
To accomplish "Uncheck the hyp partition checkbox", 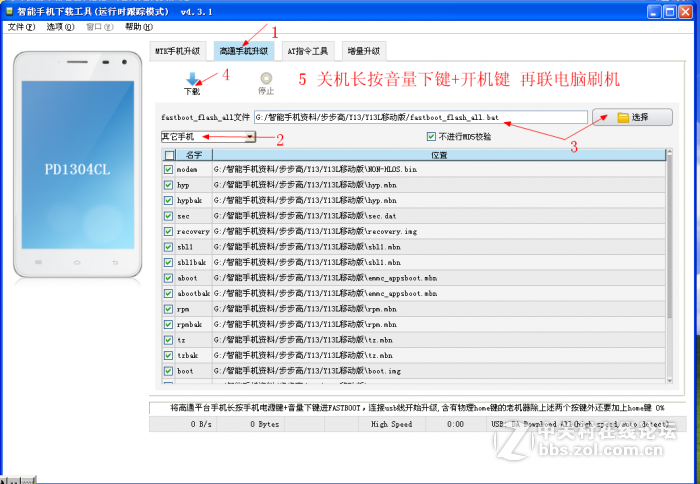I will pyautogui.click(x=168, y=185).
